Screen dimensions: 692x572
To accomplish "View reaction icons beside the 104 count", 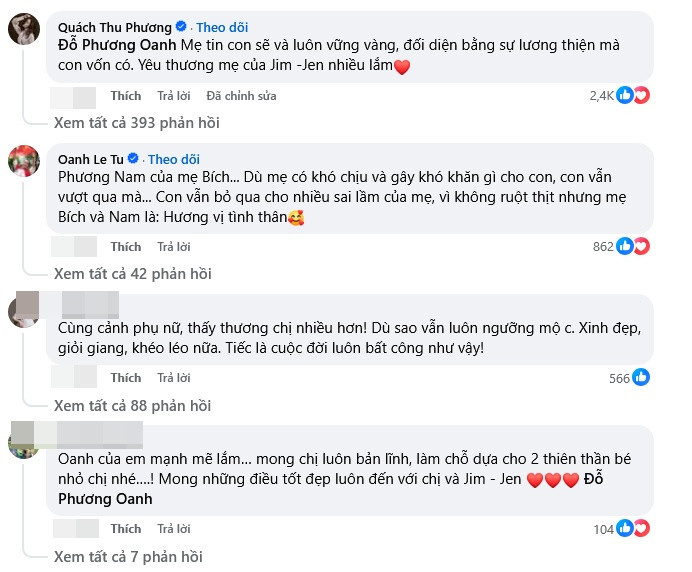I will (x=633, y=529).
